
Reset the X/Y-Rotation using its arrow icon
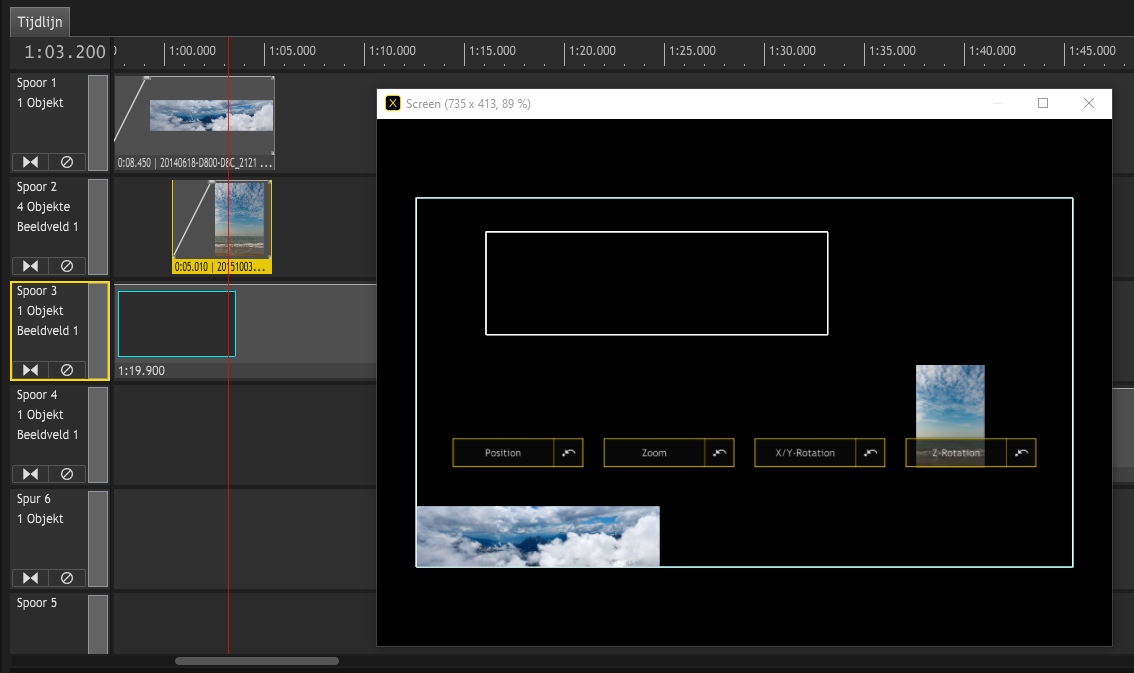871,453
